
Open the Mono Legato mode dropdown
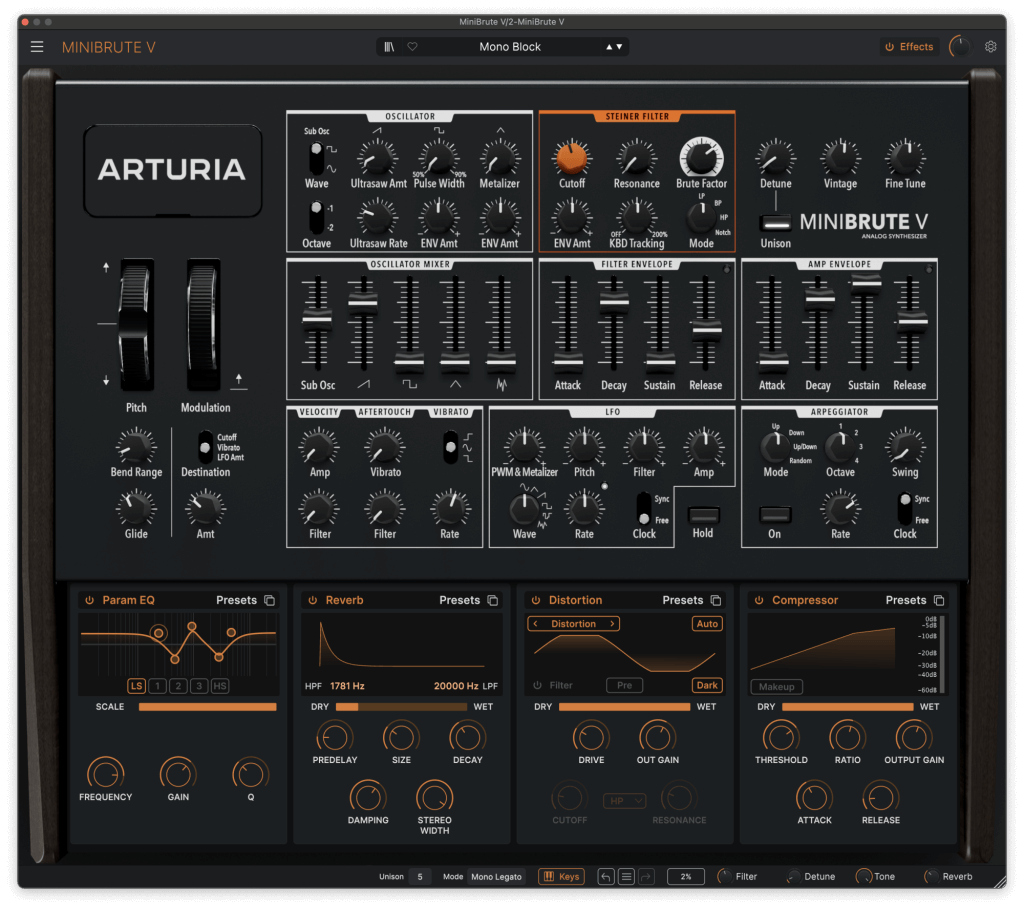498,877
